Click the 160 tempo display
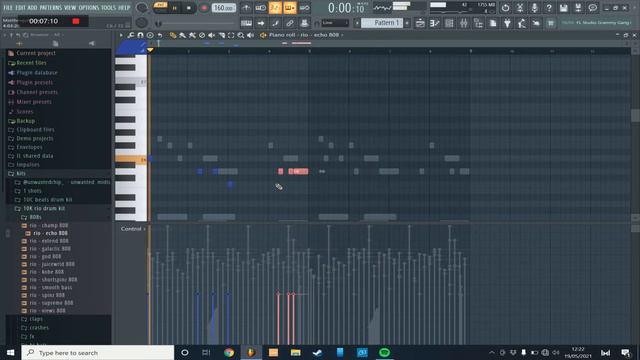 (x=224, y=8)
